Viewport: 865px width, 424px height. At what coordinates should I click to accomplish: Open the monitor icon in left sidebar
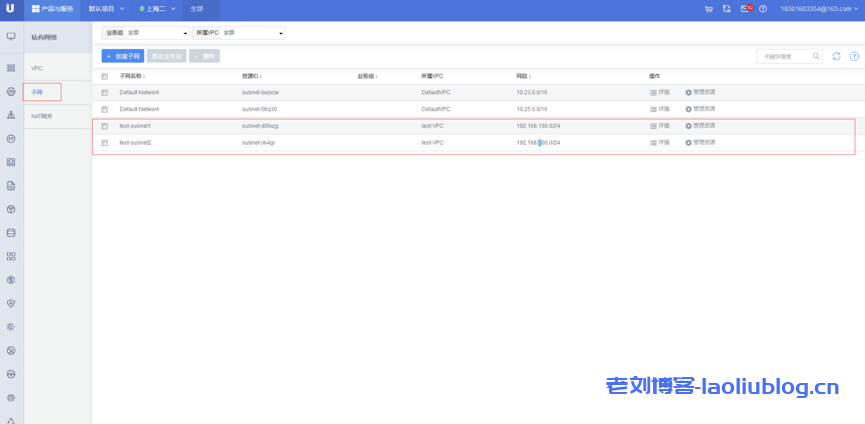click(x=11, y=36)
